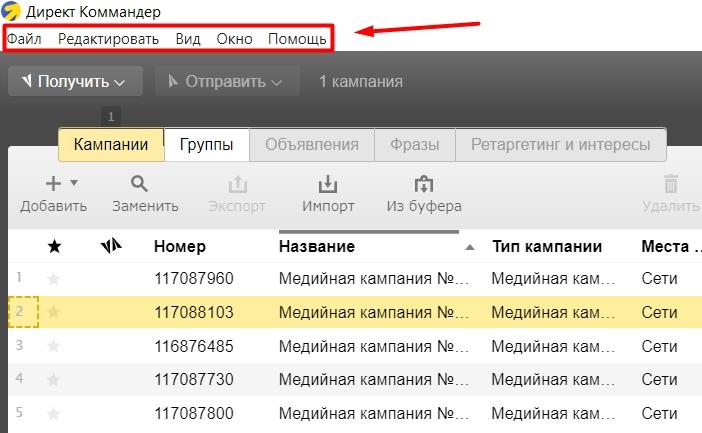Click the Из буфера label
This screenshot has width=702, height=433.
coord(424,206)
